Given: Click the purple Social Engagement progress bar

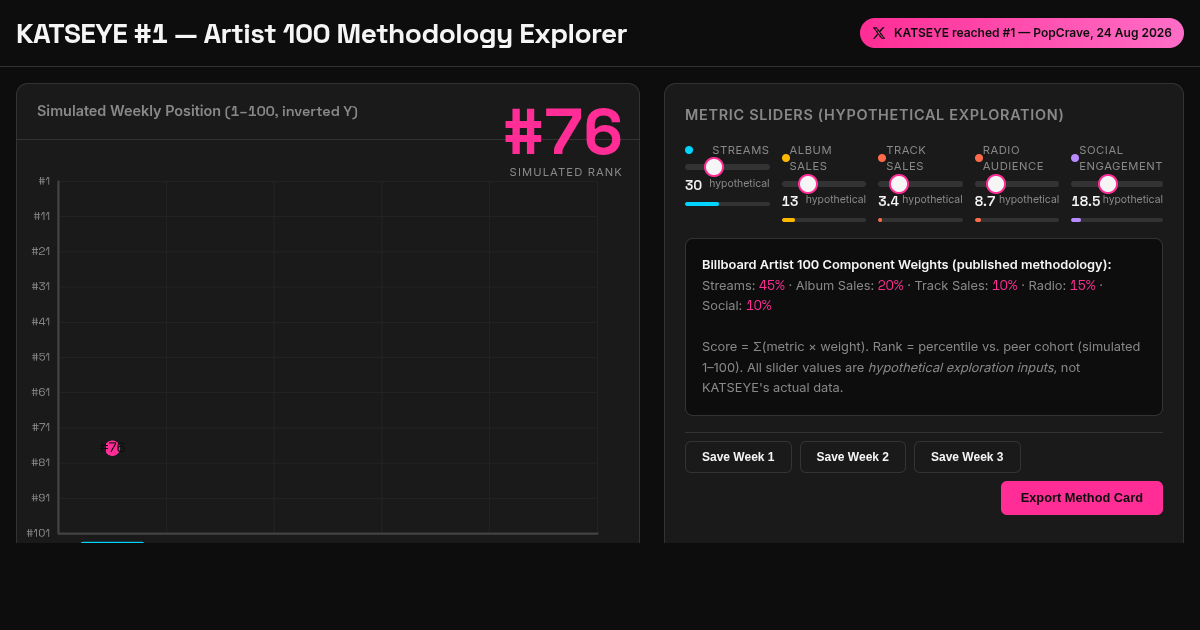Looking at the screenshot, I should pyautogui.click(x=1076, y=220).
